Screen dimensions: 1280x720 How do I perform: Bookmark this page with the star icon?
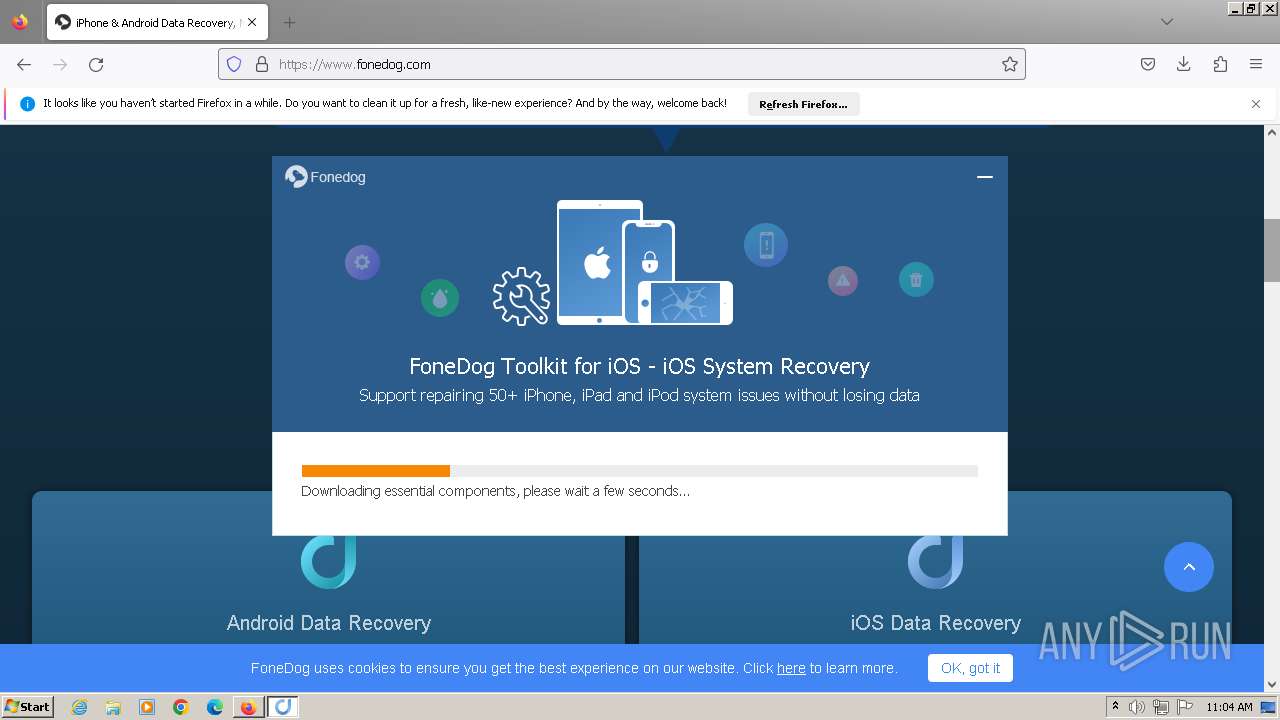pos(1010,64)
